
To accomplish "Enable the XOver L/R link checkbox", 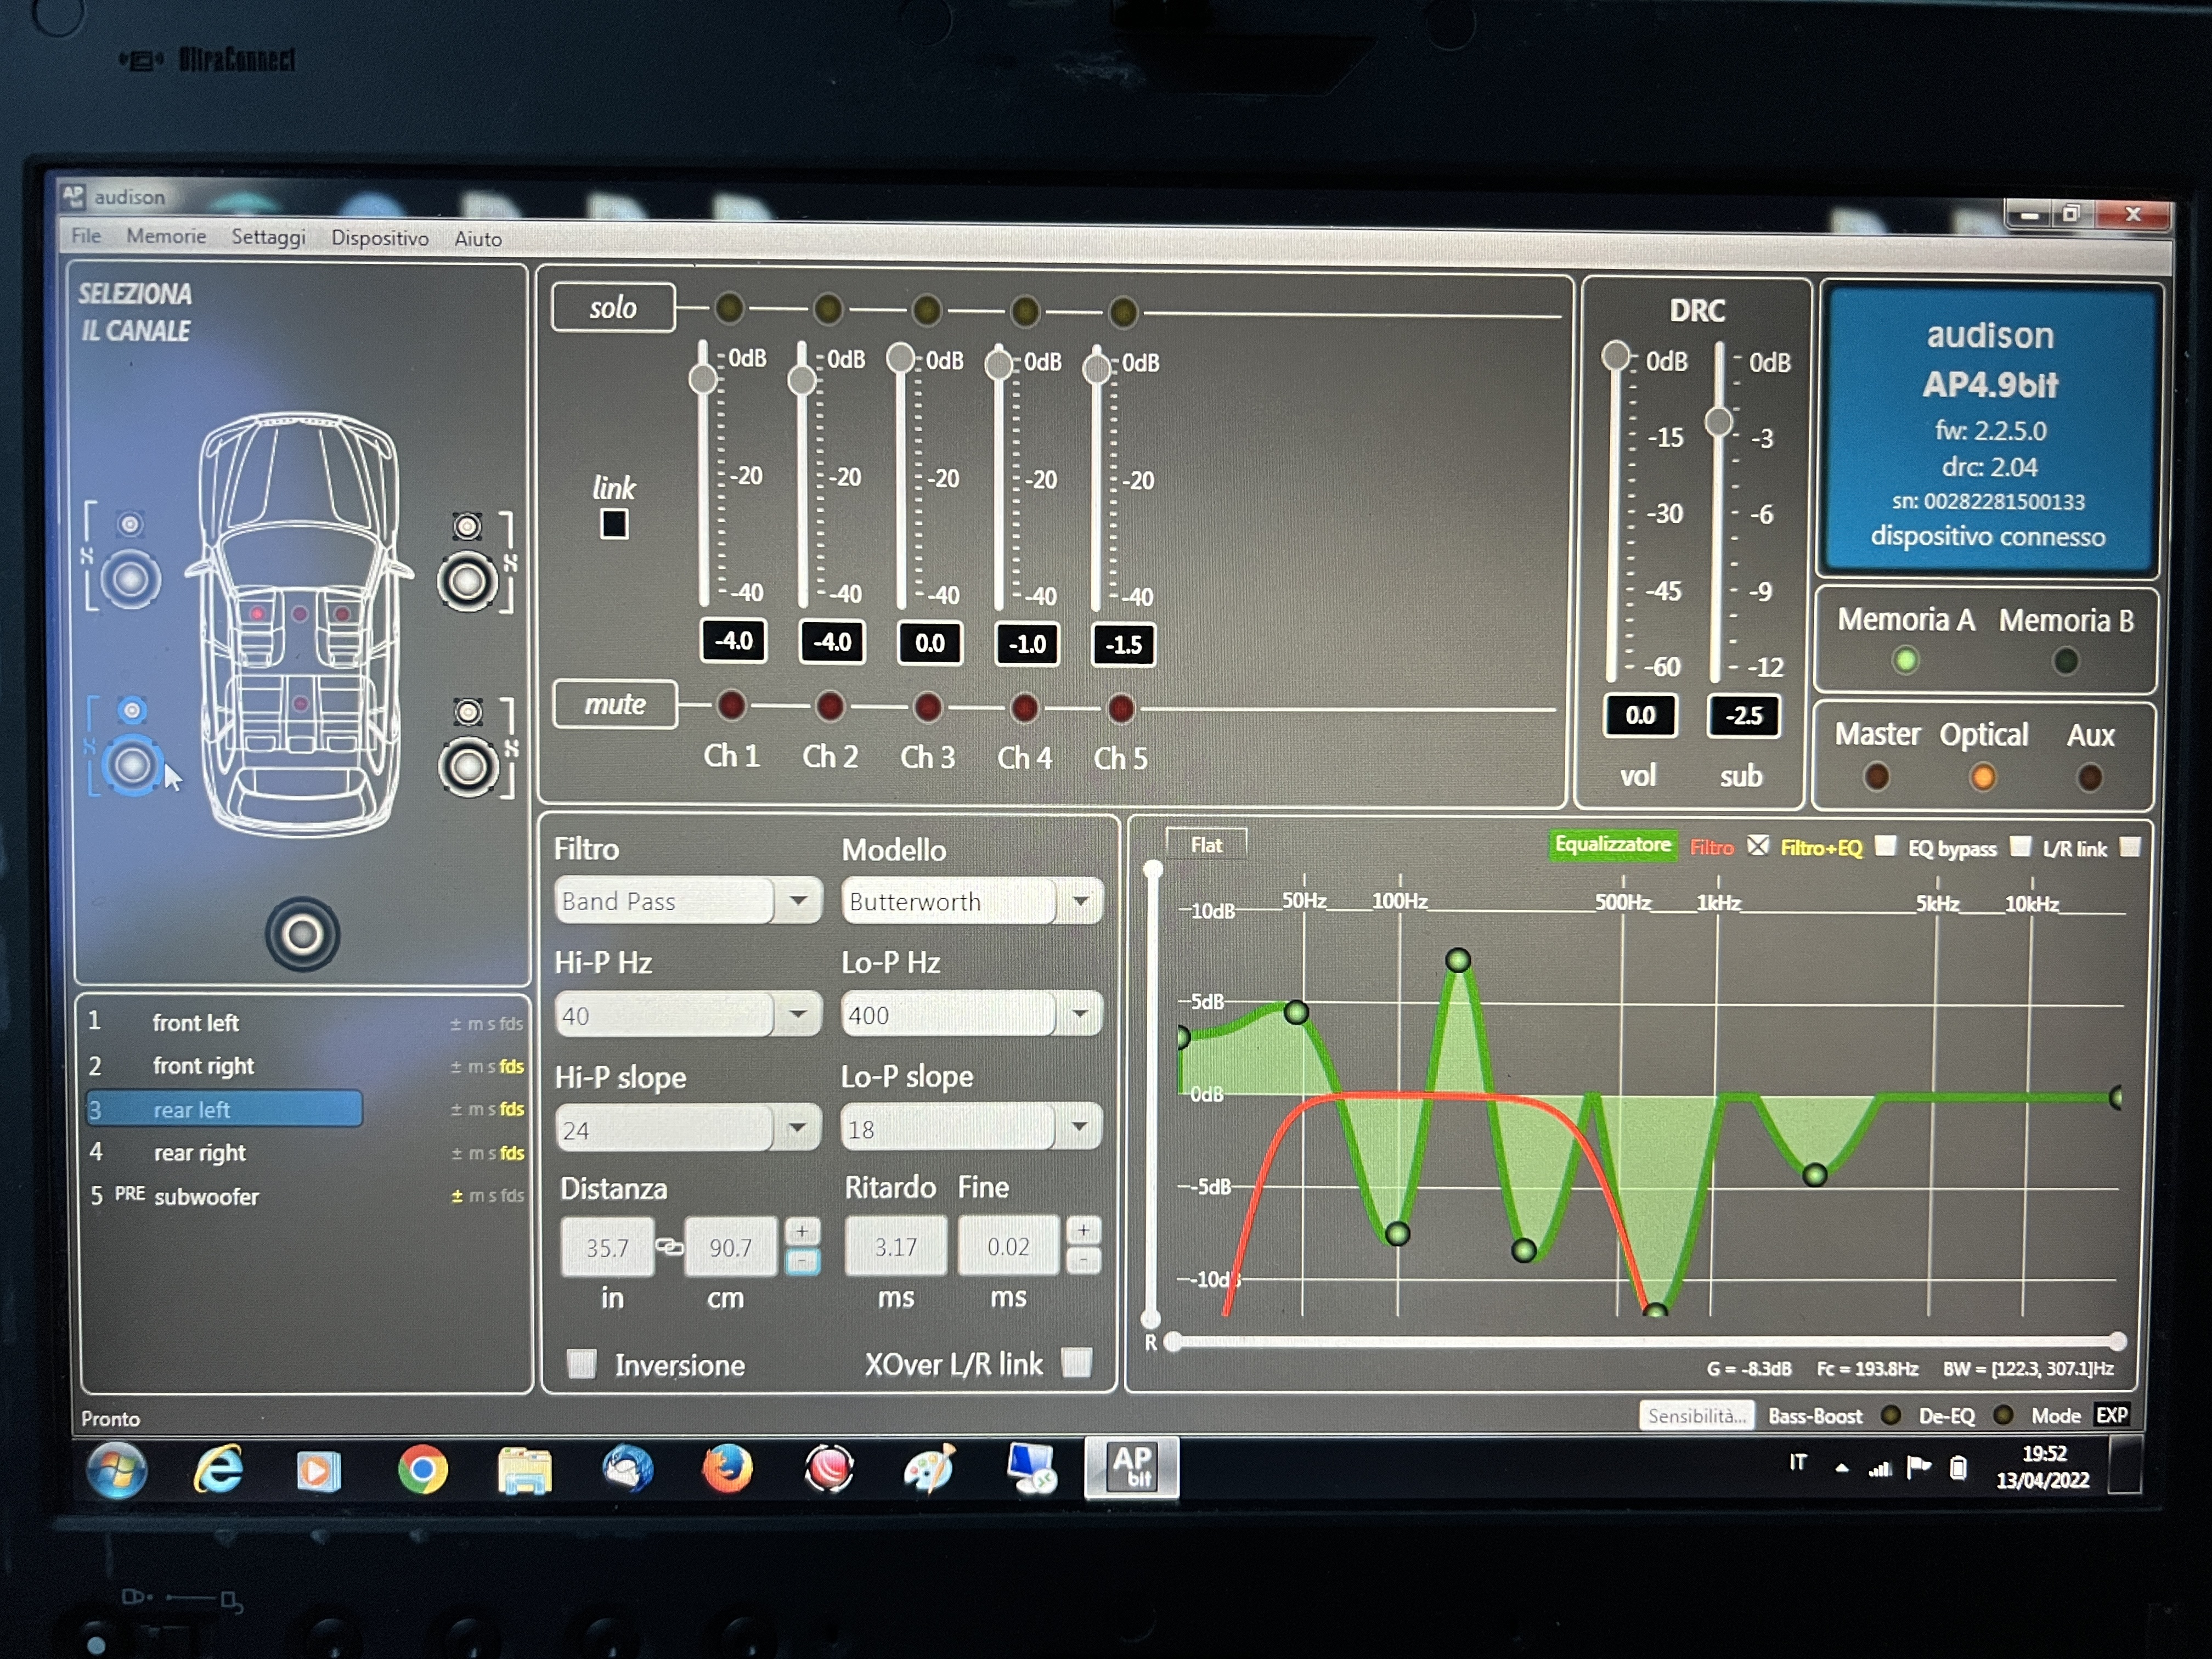I will click(x=1076, y=1362).
